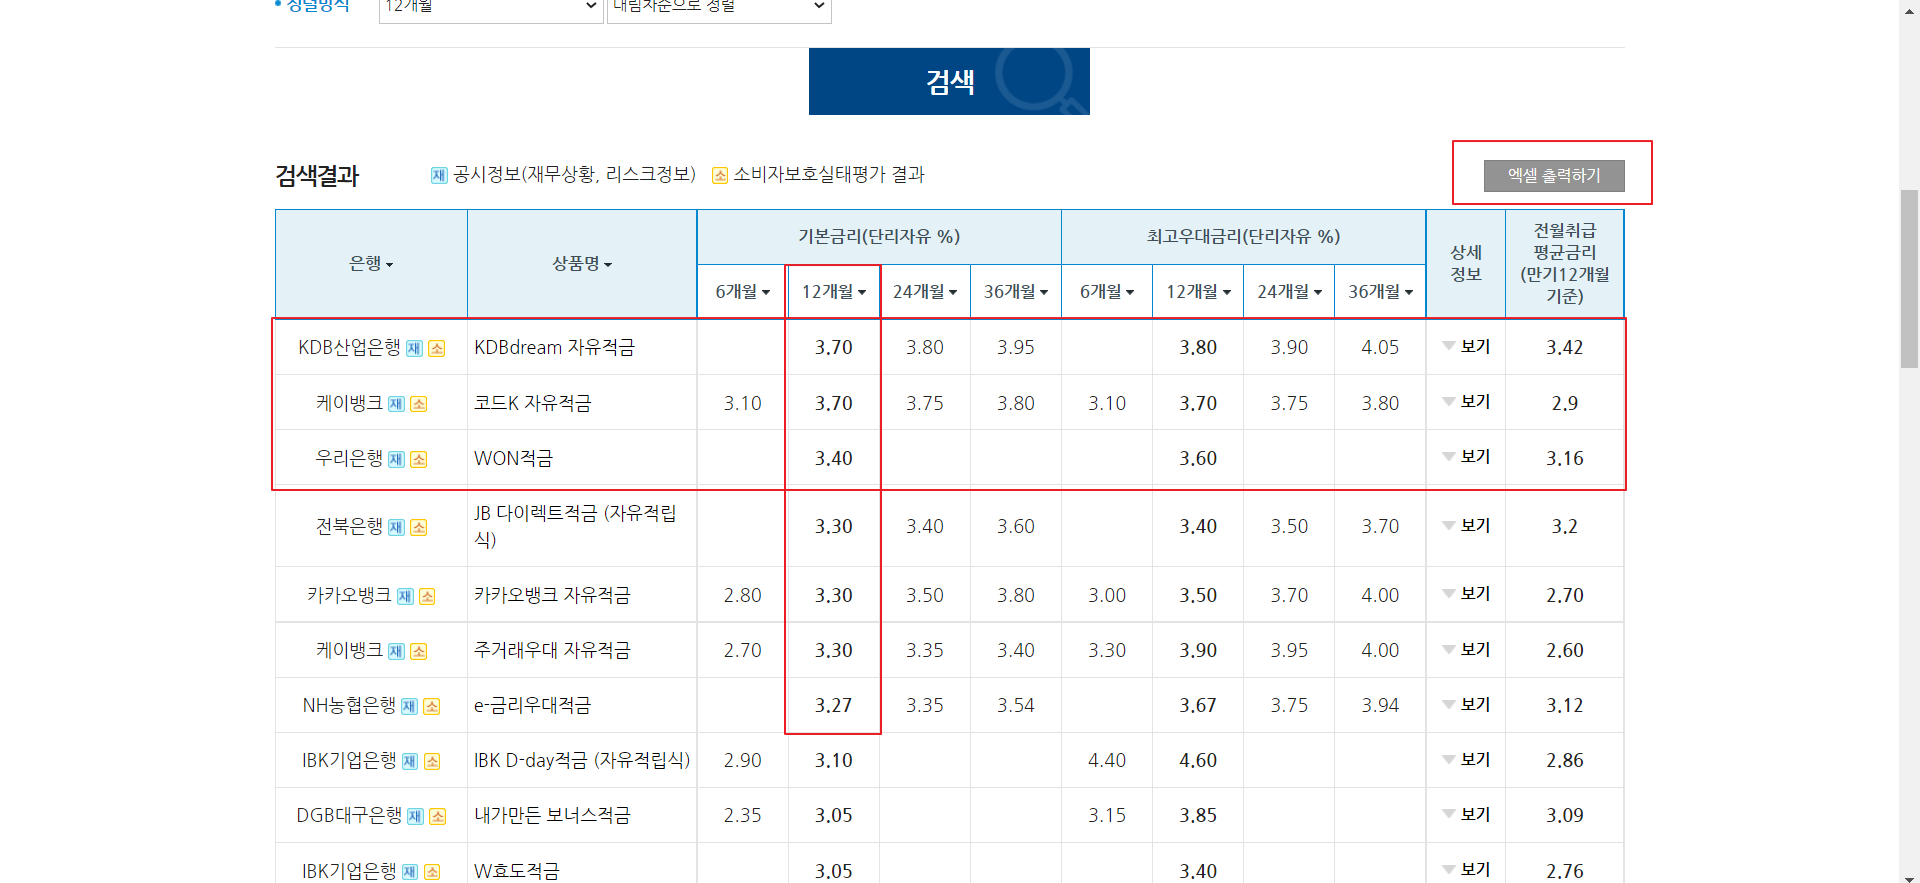This screenshot has height=883, width=1920.
Task: Select product name e-금리우대적금
Action: pos(532,705)
